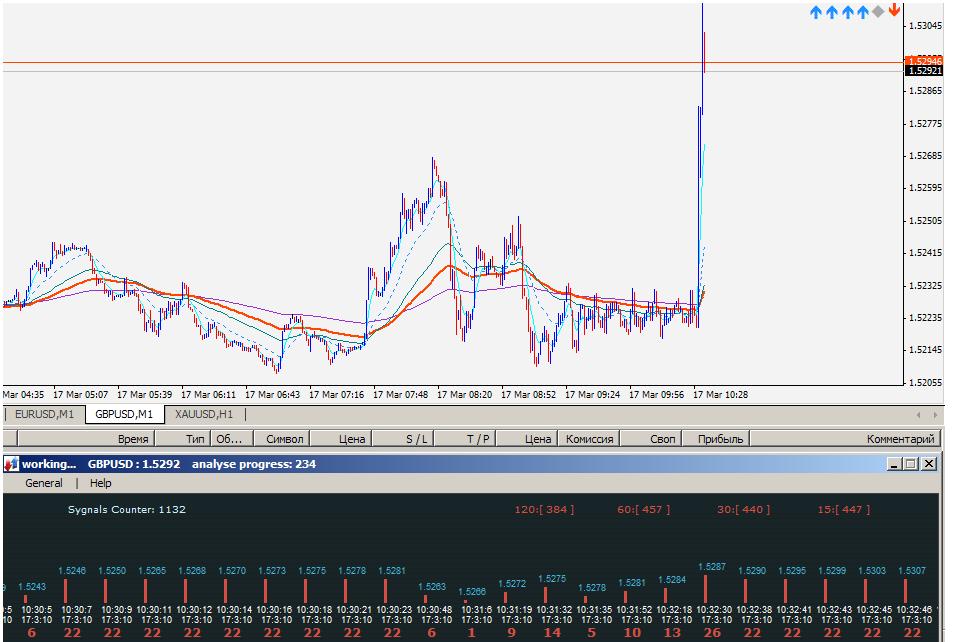The width and height of the screenshot is (957, 642).
Task: Click the 1.53045 price axis label
Action: click(x=925, y=26)
